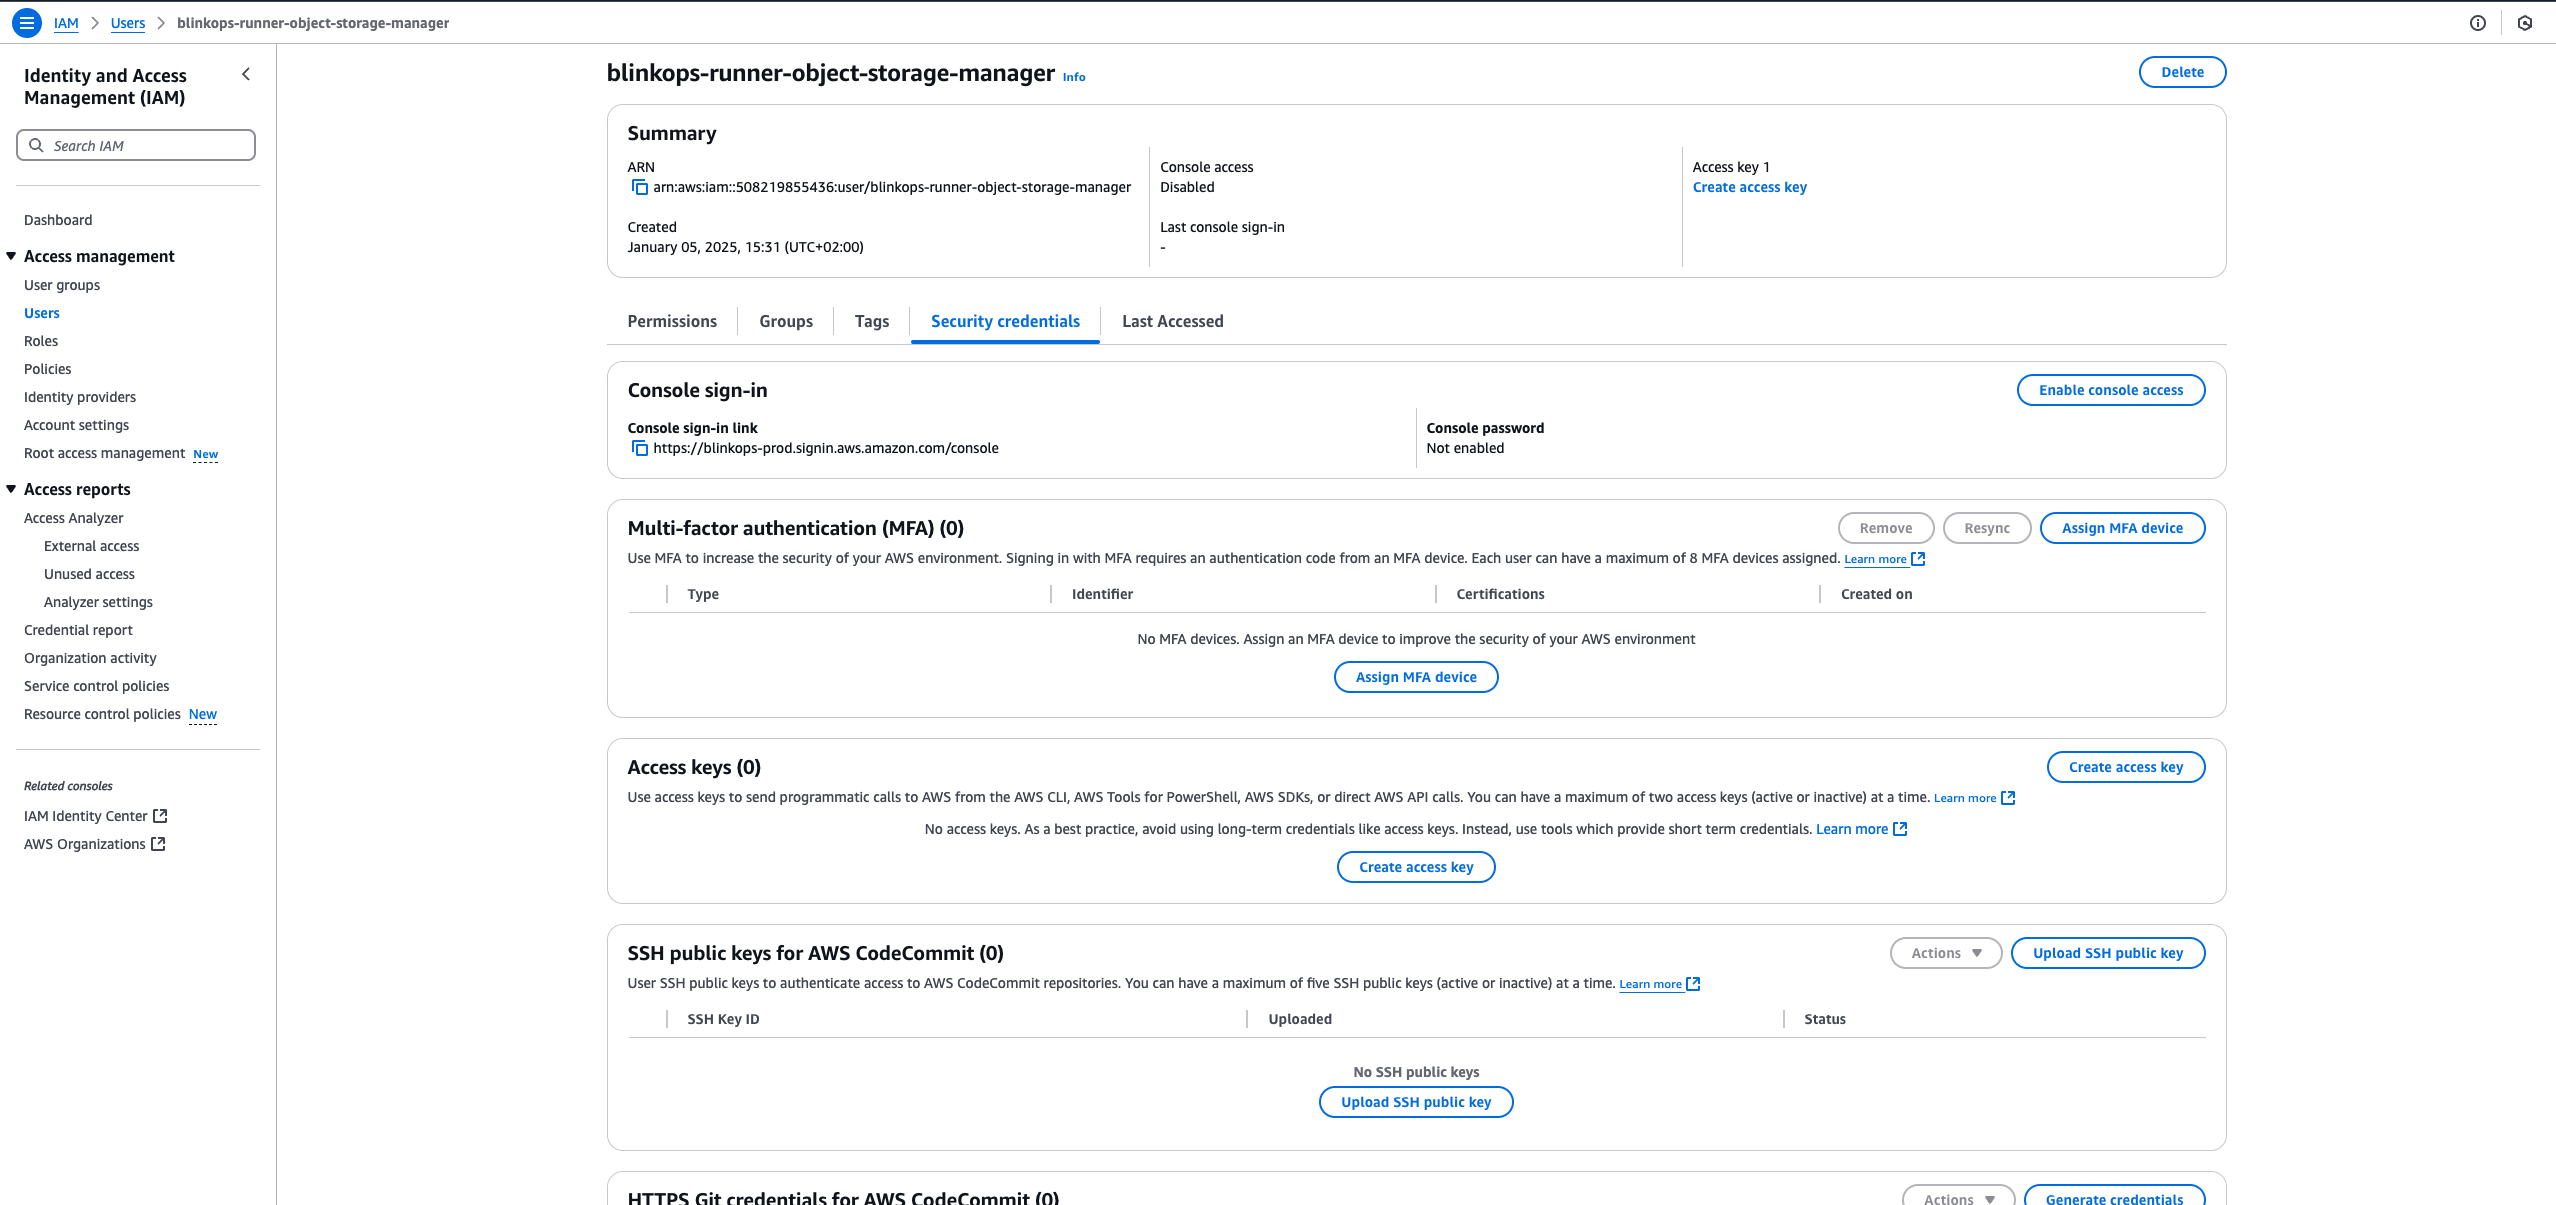Copy the user ARN with copy icon

click(640, 187)
